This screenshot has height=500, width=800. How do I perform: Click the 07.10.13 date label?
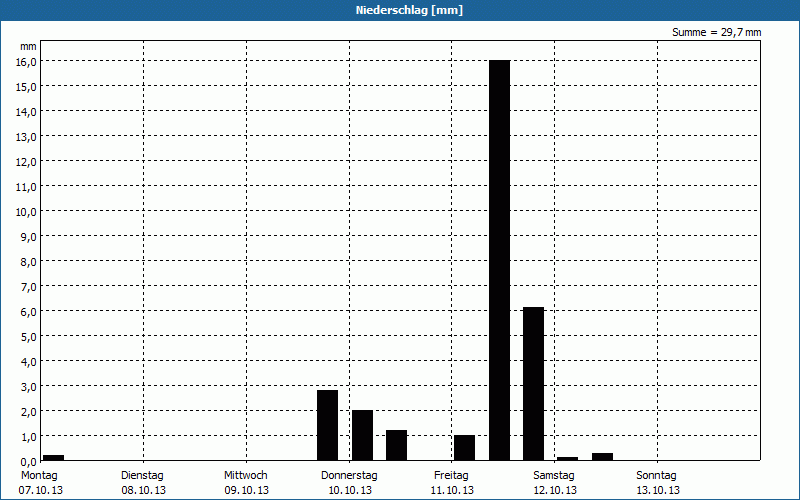[x=41, y=490]
